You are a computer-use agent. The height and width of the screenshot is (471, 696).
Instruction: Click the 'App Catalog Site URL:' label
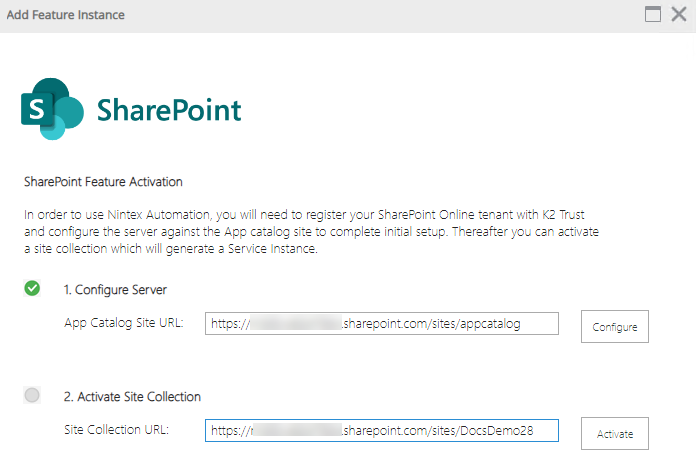[x=123, y=323]
